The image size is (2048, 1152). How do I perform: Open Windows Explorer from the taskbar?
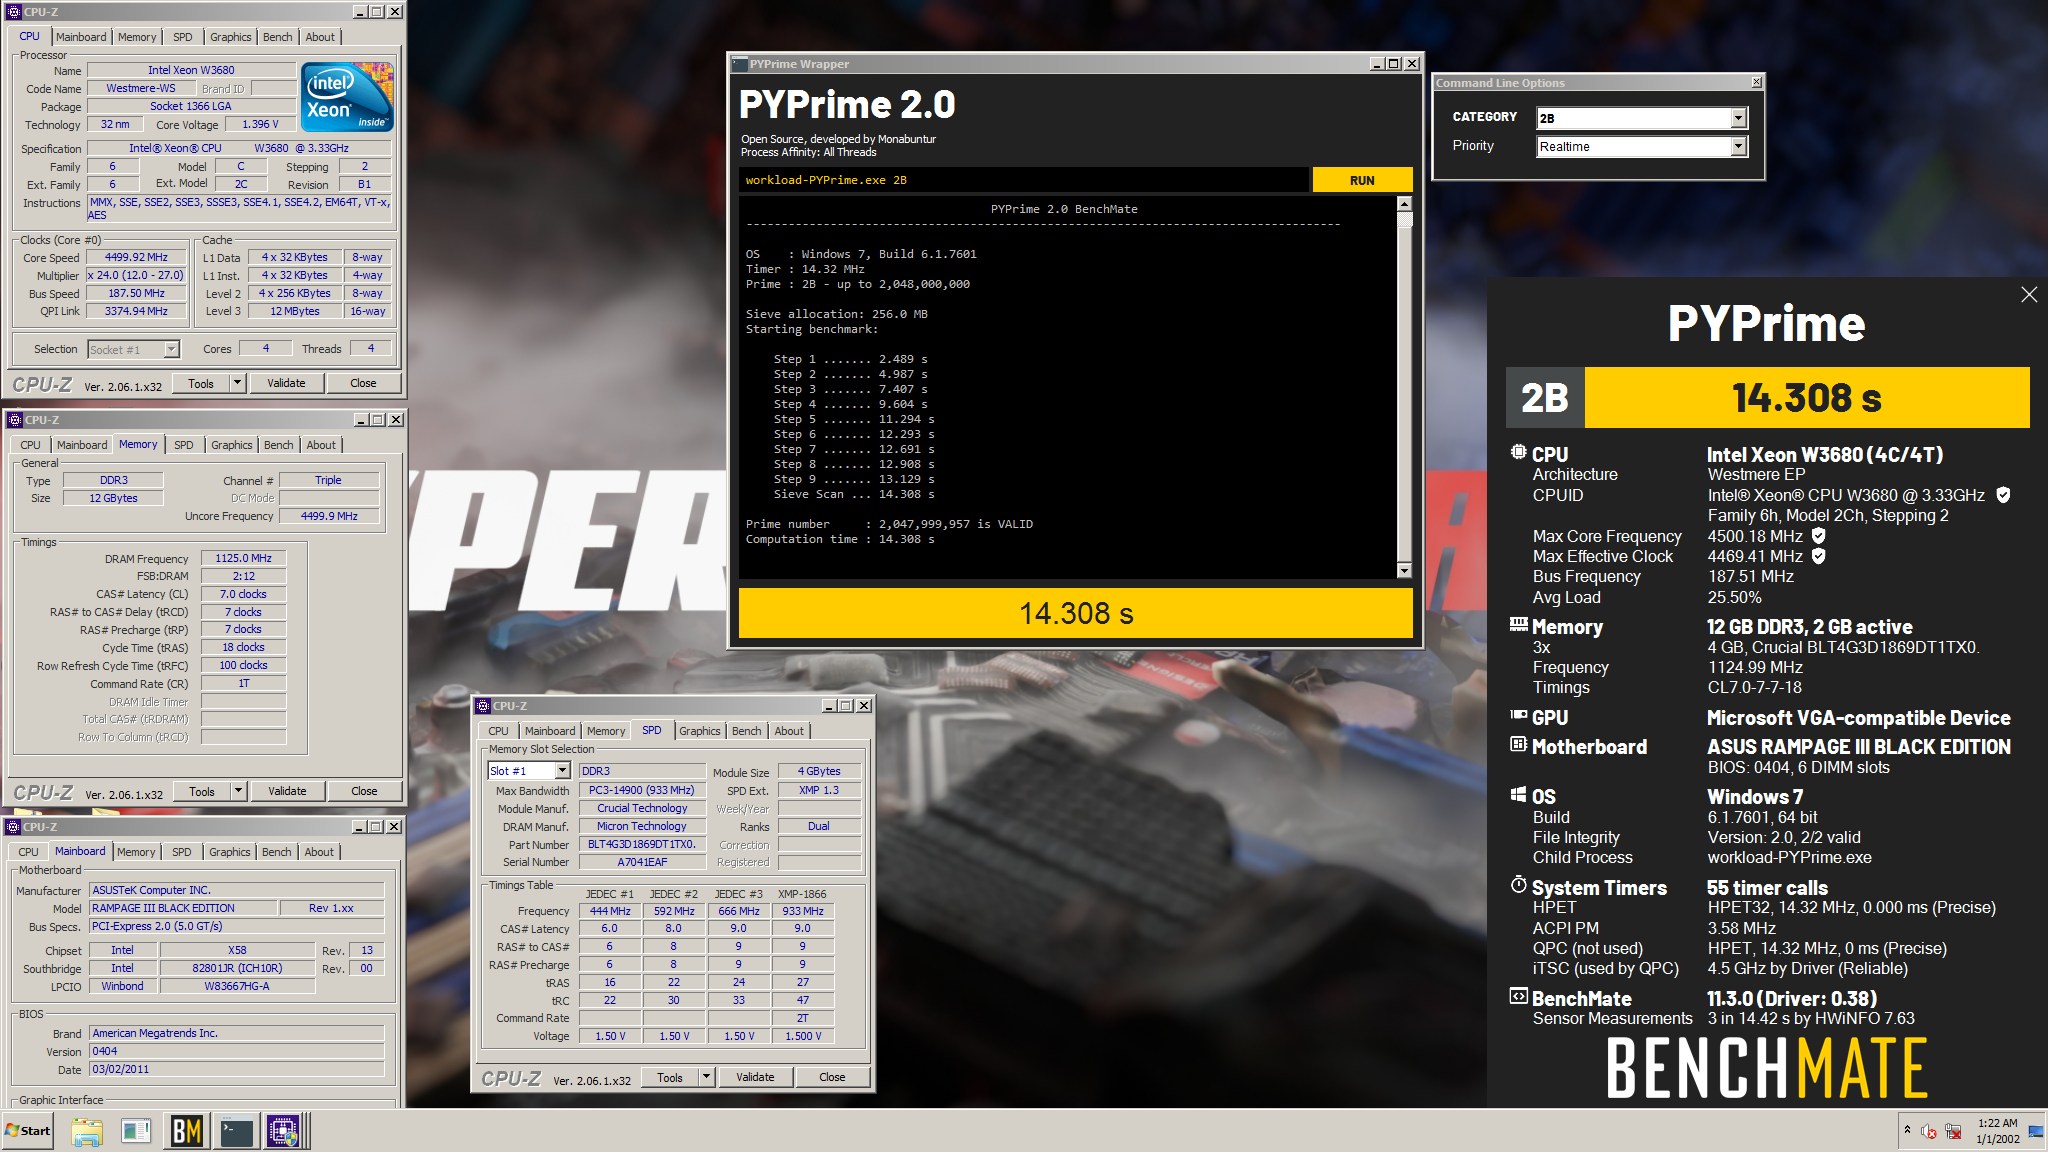click(87, 1131)
